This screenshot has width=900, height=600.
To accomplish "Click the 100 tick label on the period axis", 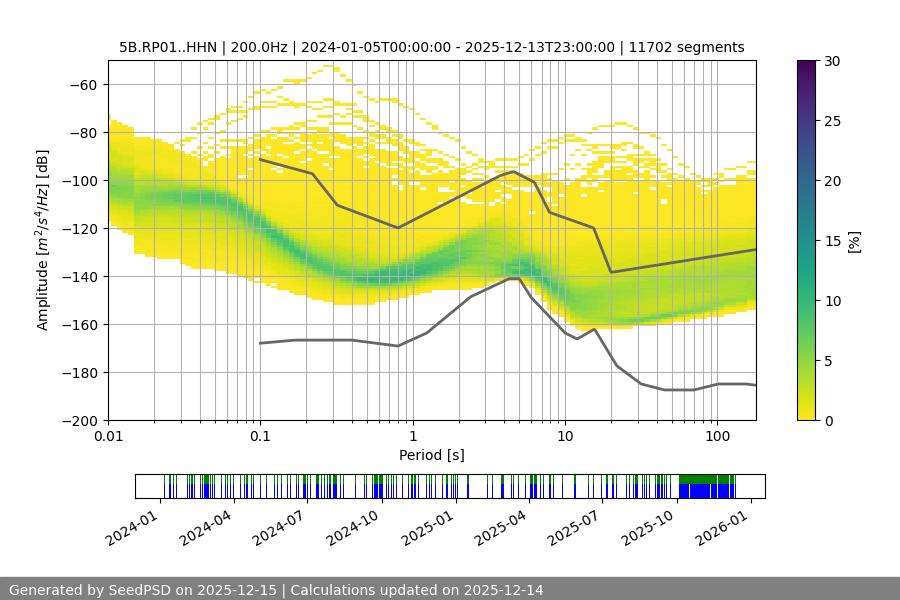I will (x=716, y=436).
